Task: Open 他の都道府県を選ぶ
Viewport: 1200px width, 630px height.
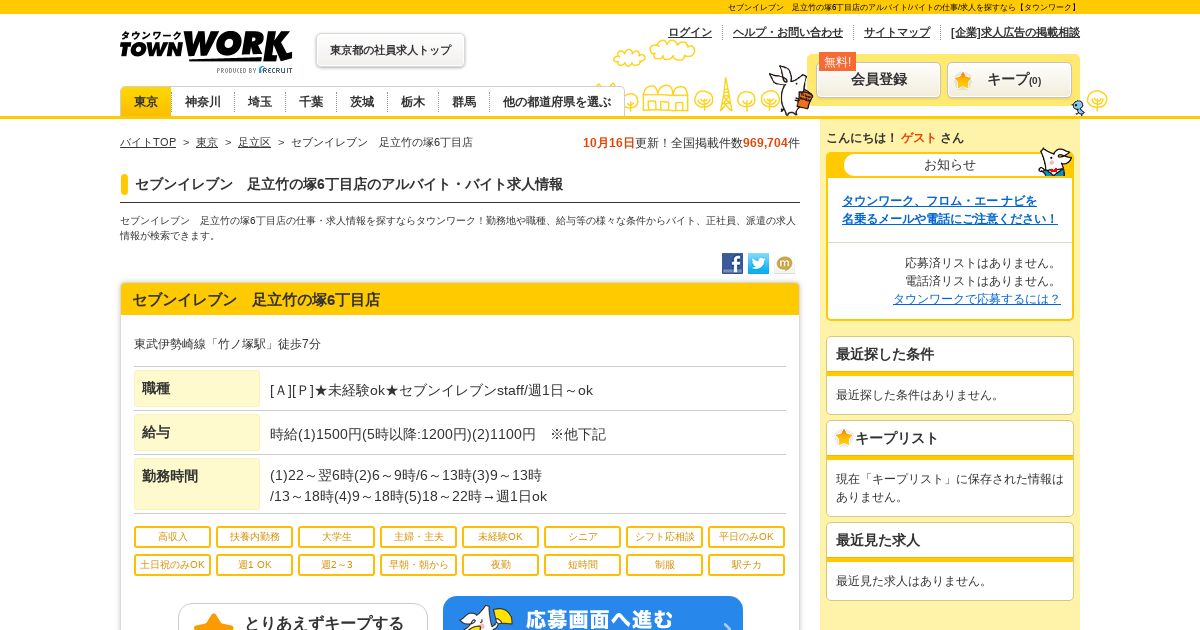Action: coord(557,102)
